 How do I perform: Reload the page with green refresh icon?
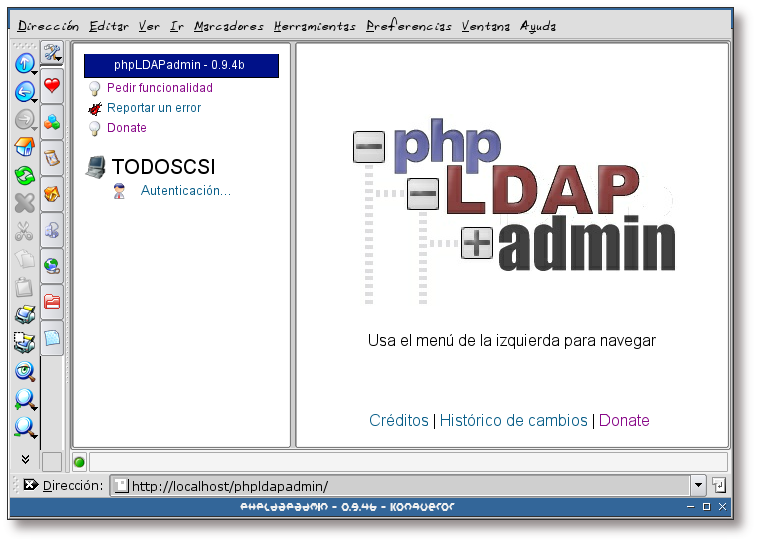pos(24,176)
